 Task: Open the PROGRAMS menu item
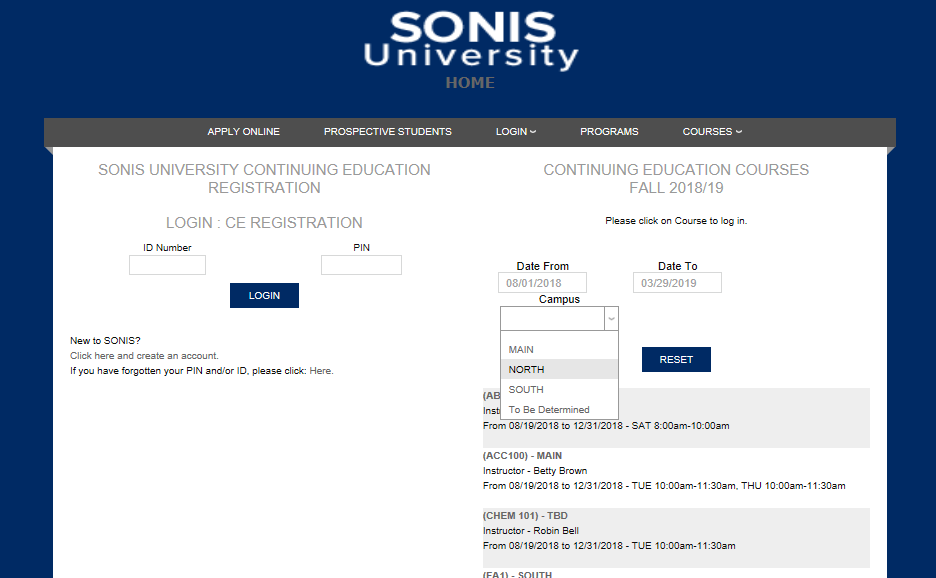609,132
